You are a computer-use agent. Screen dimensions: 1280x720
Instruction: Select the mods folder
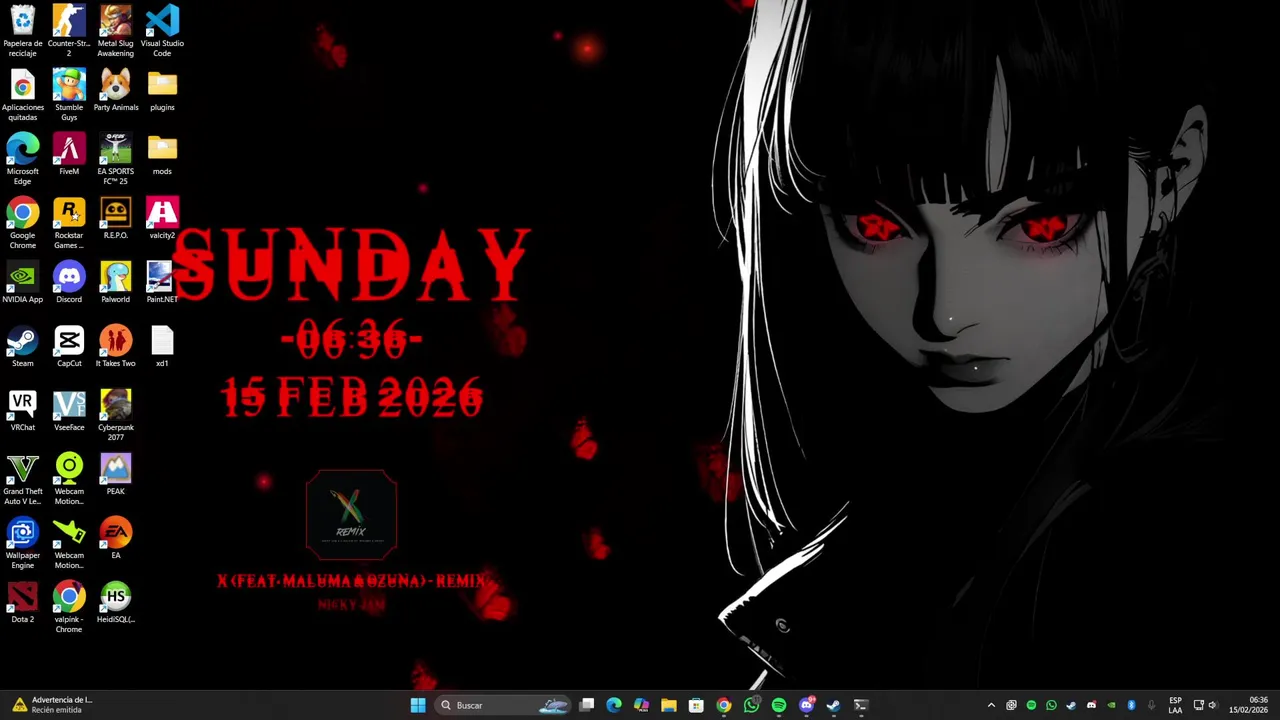pyautogui.click(x=162, y=154)
